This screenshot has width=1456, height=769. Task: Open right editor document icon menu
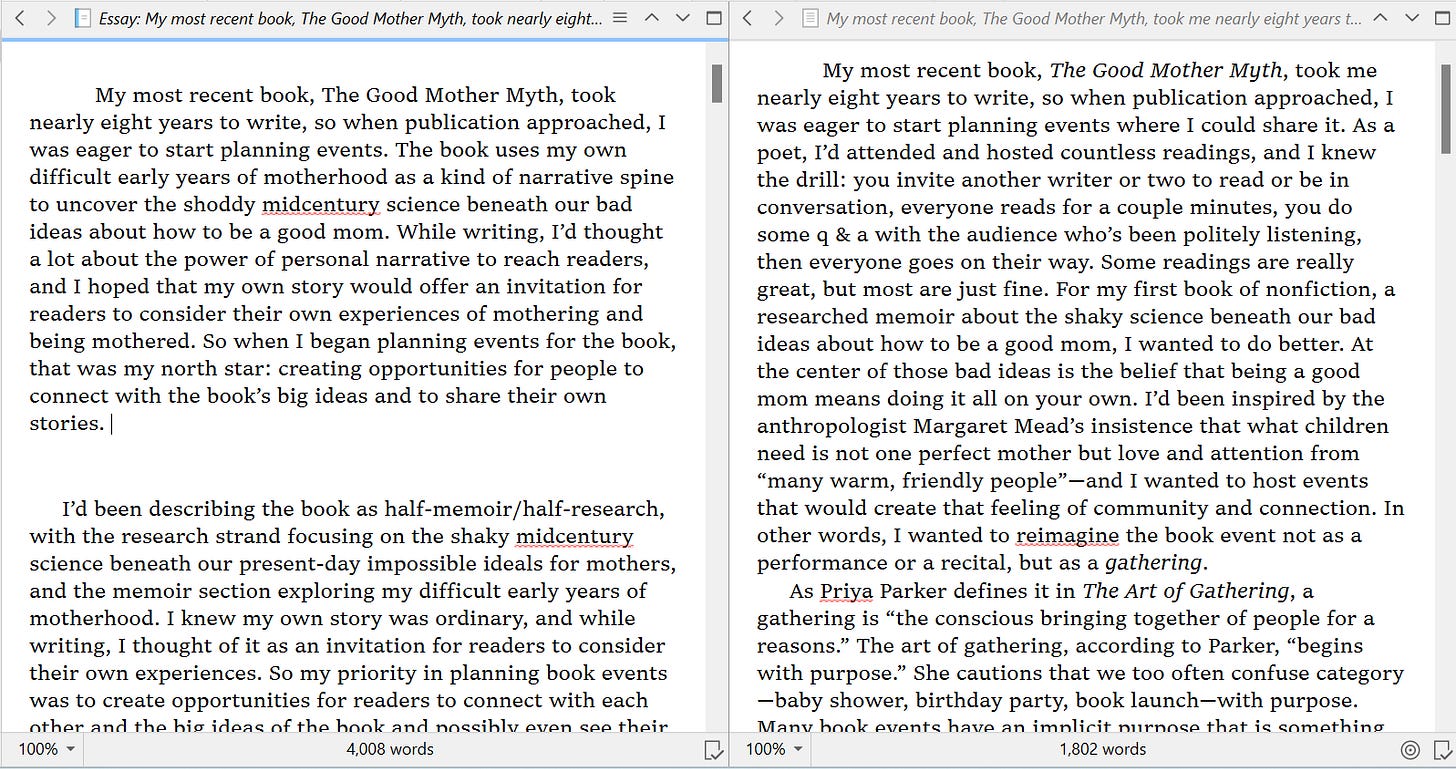810,18
